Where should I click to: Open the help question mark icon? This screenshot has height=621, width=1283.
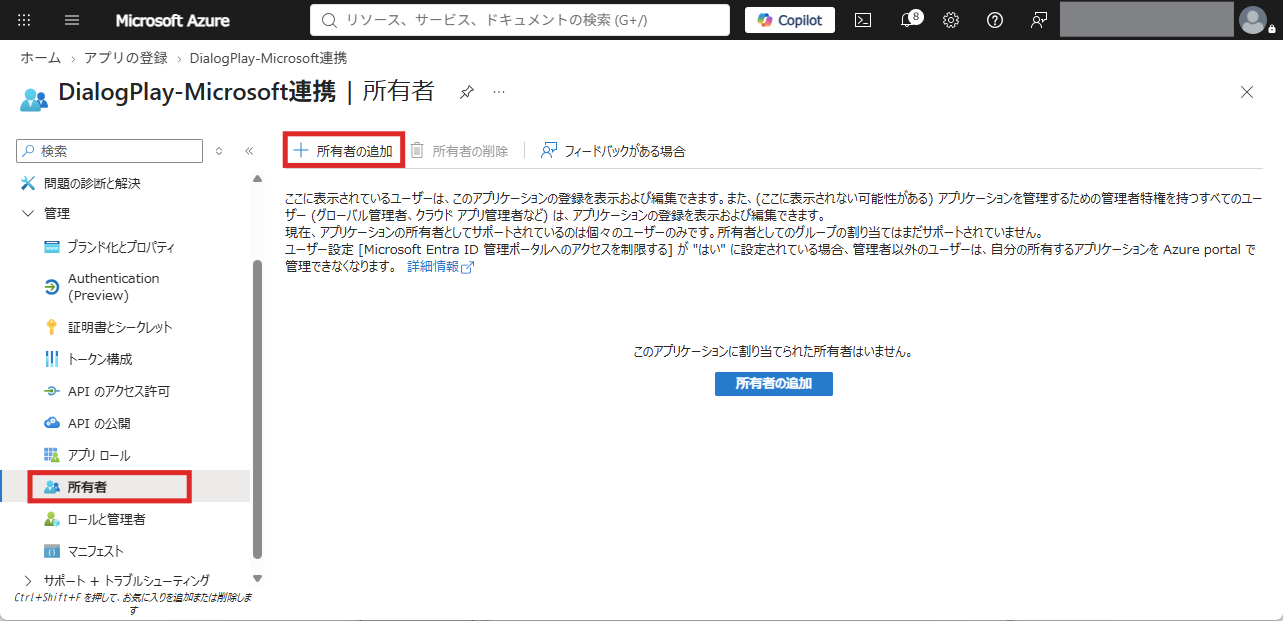[995, 20]
